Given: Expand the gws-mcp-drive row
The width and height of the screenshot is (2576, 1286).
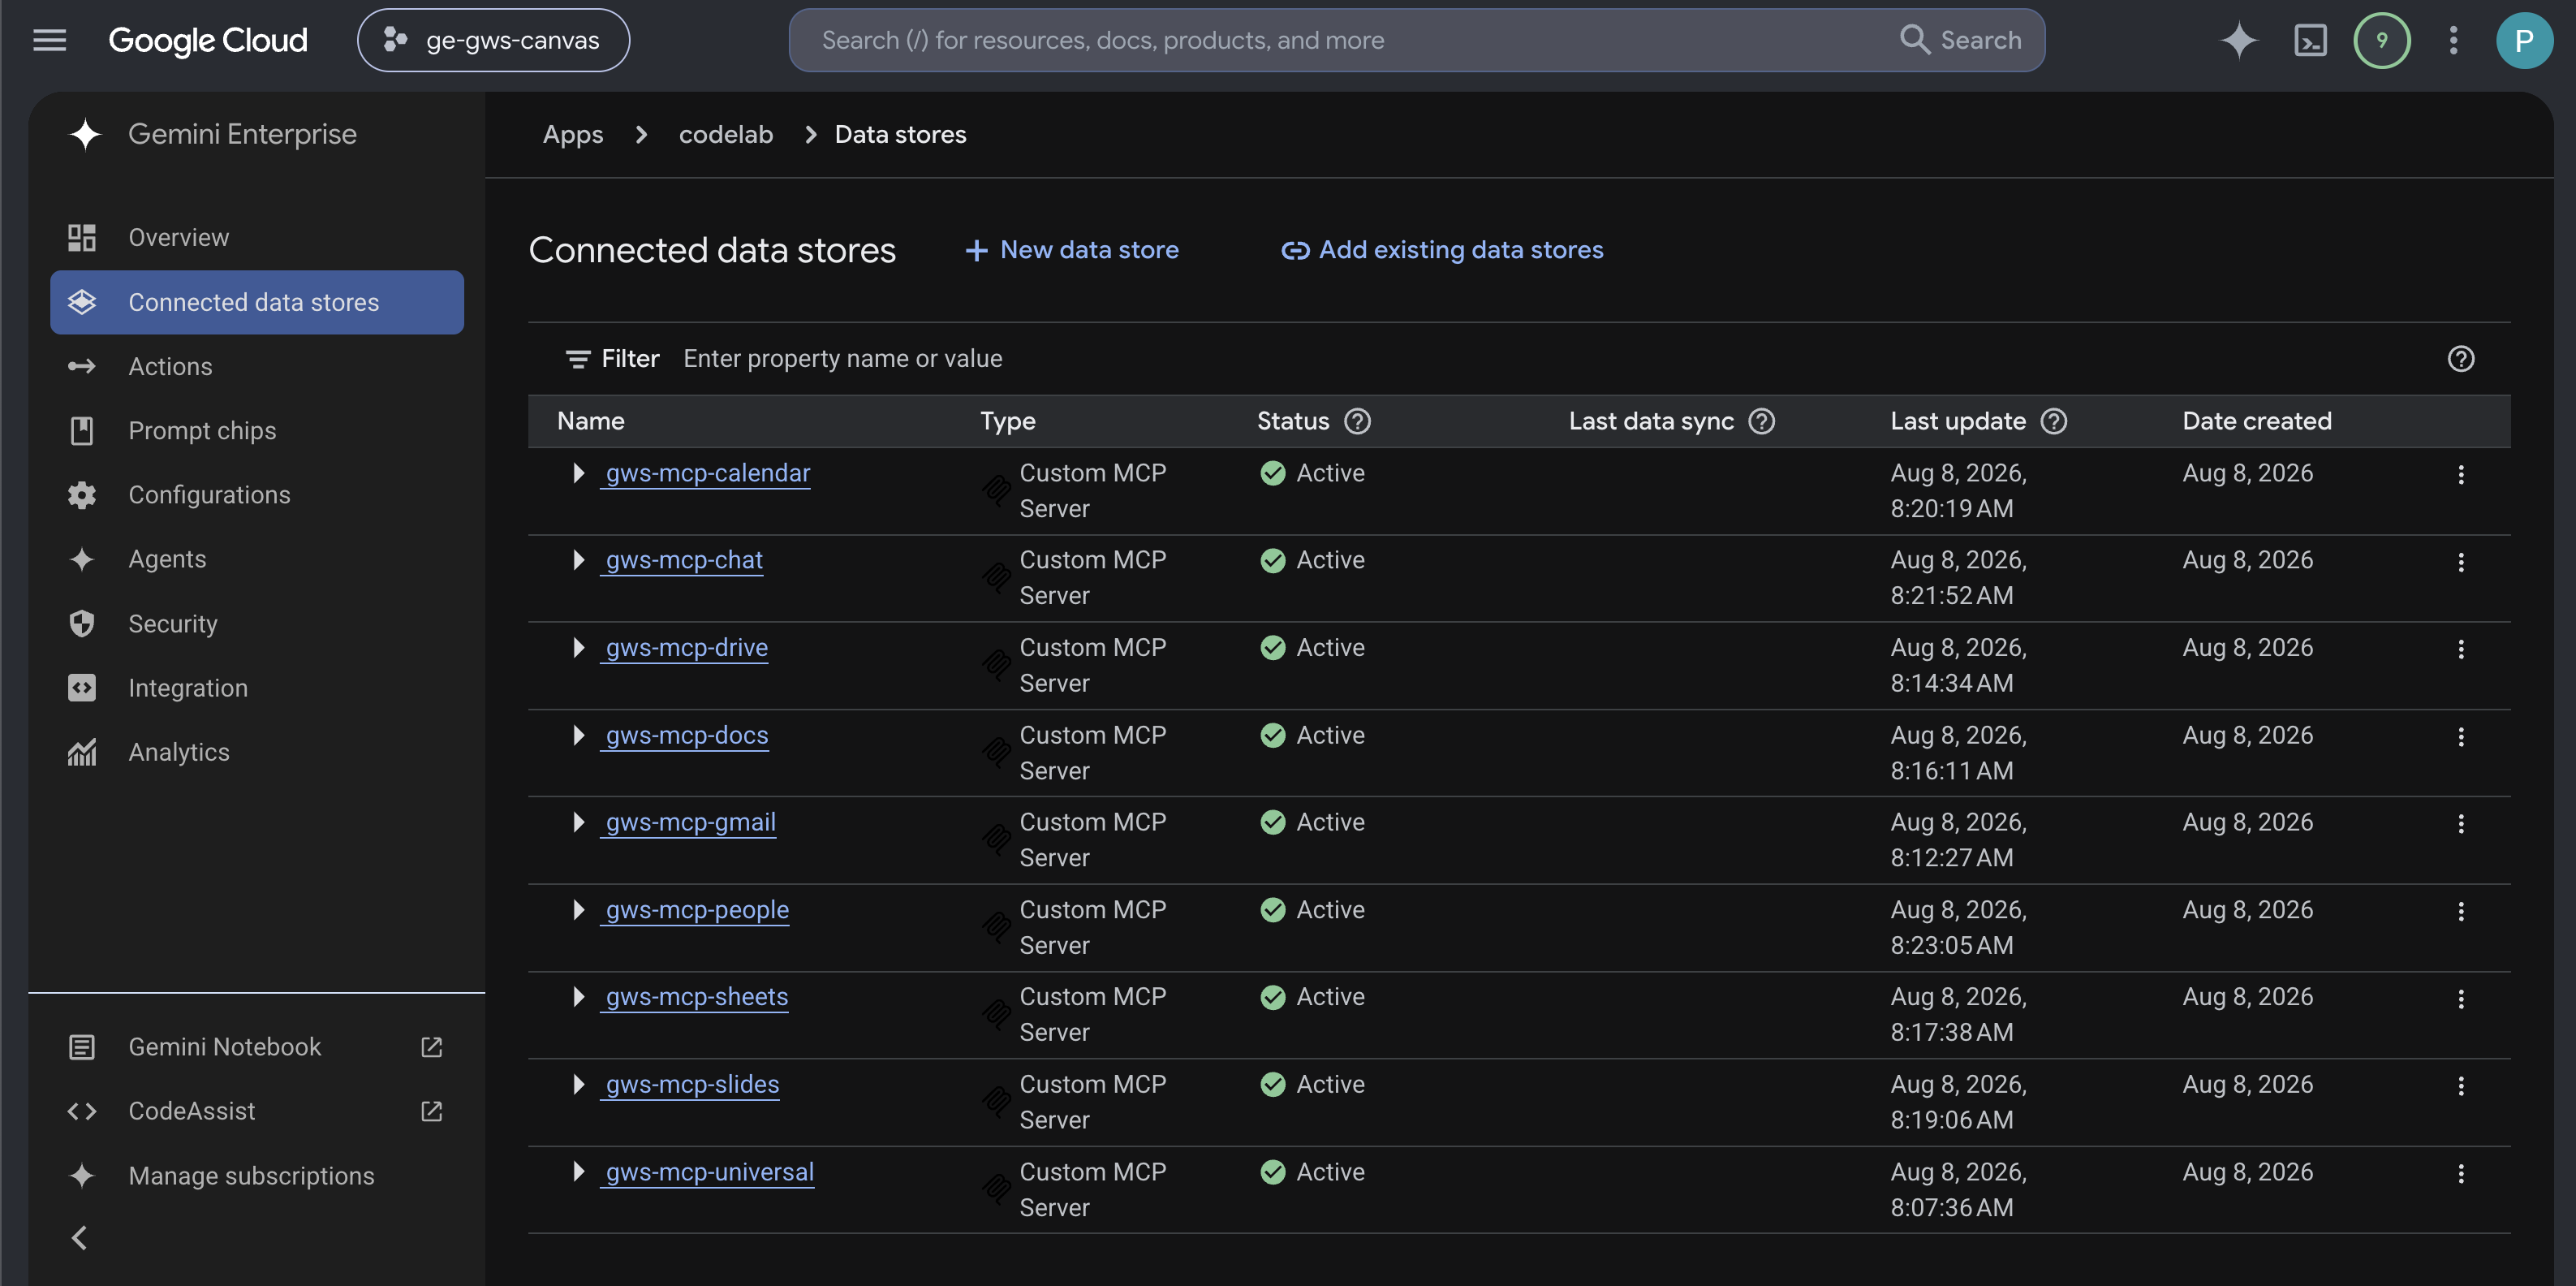Looking at the screenshot, I should [x=578, y=648].
